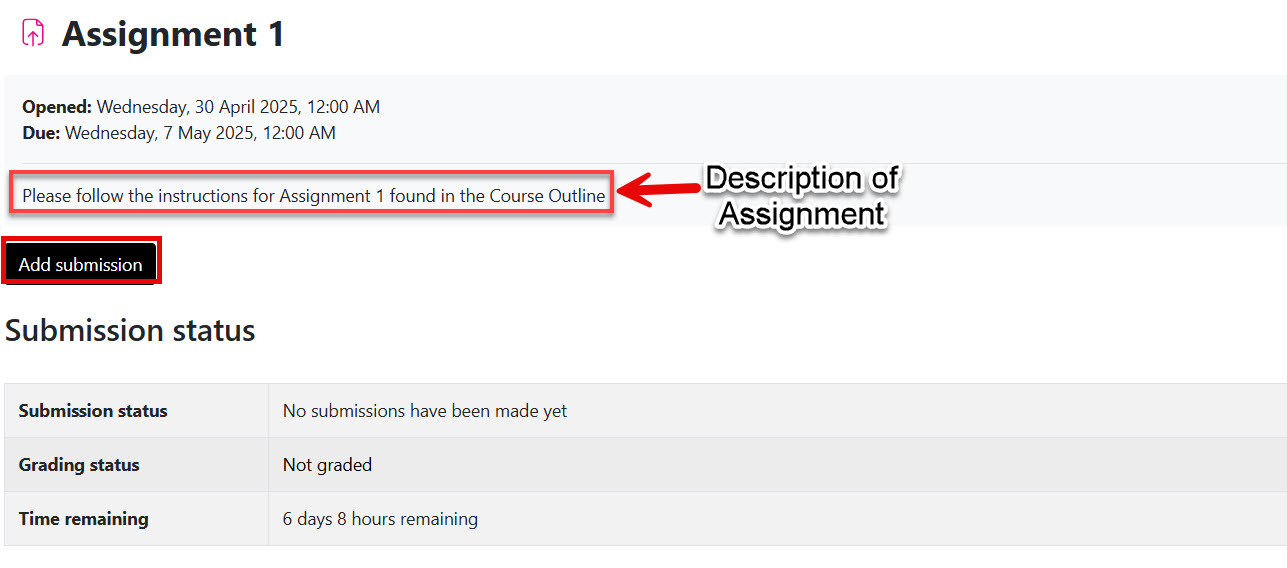Screen dimensions: 1287x568
Task: Click the 6 days 8 hours remaining value
Action: click(x=380, y=519)
